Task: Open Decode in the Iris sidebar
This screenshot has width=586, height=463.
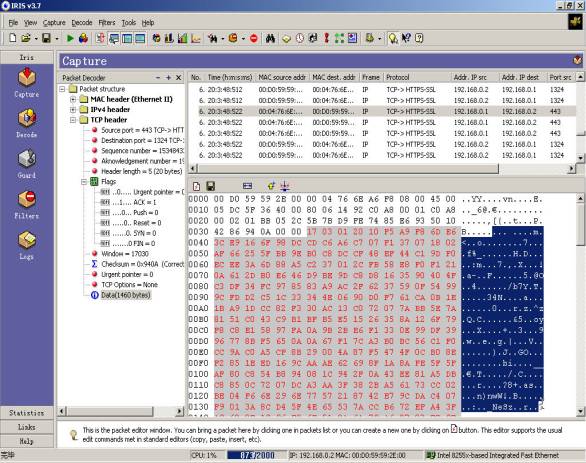Action: pyautogui.click(x=27, y=123)
